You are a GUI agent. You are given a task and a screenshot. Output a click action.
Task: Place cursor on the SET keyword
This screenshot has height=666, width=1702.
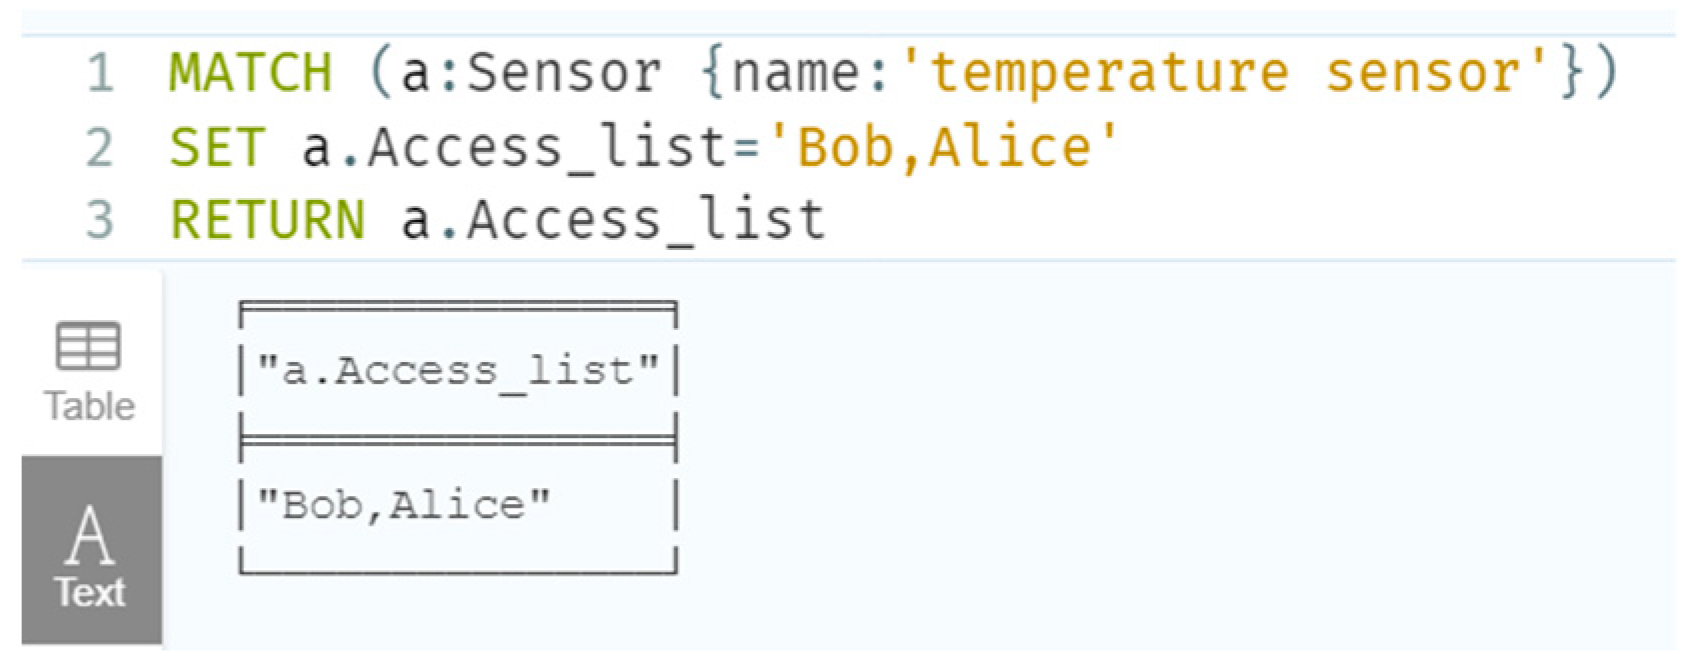pos(217,147)
